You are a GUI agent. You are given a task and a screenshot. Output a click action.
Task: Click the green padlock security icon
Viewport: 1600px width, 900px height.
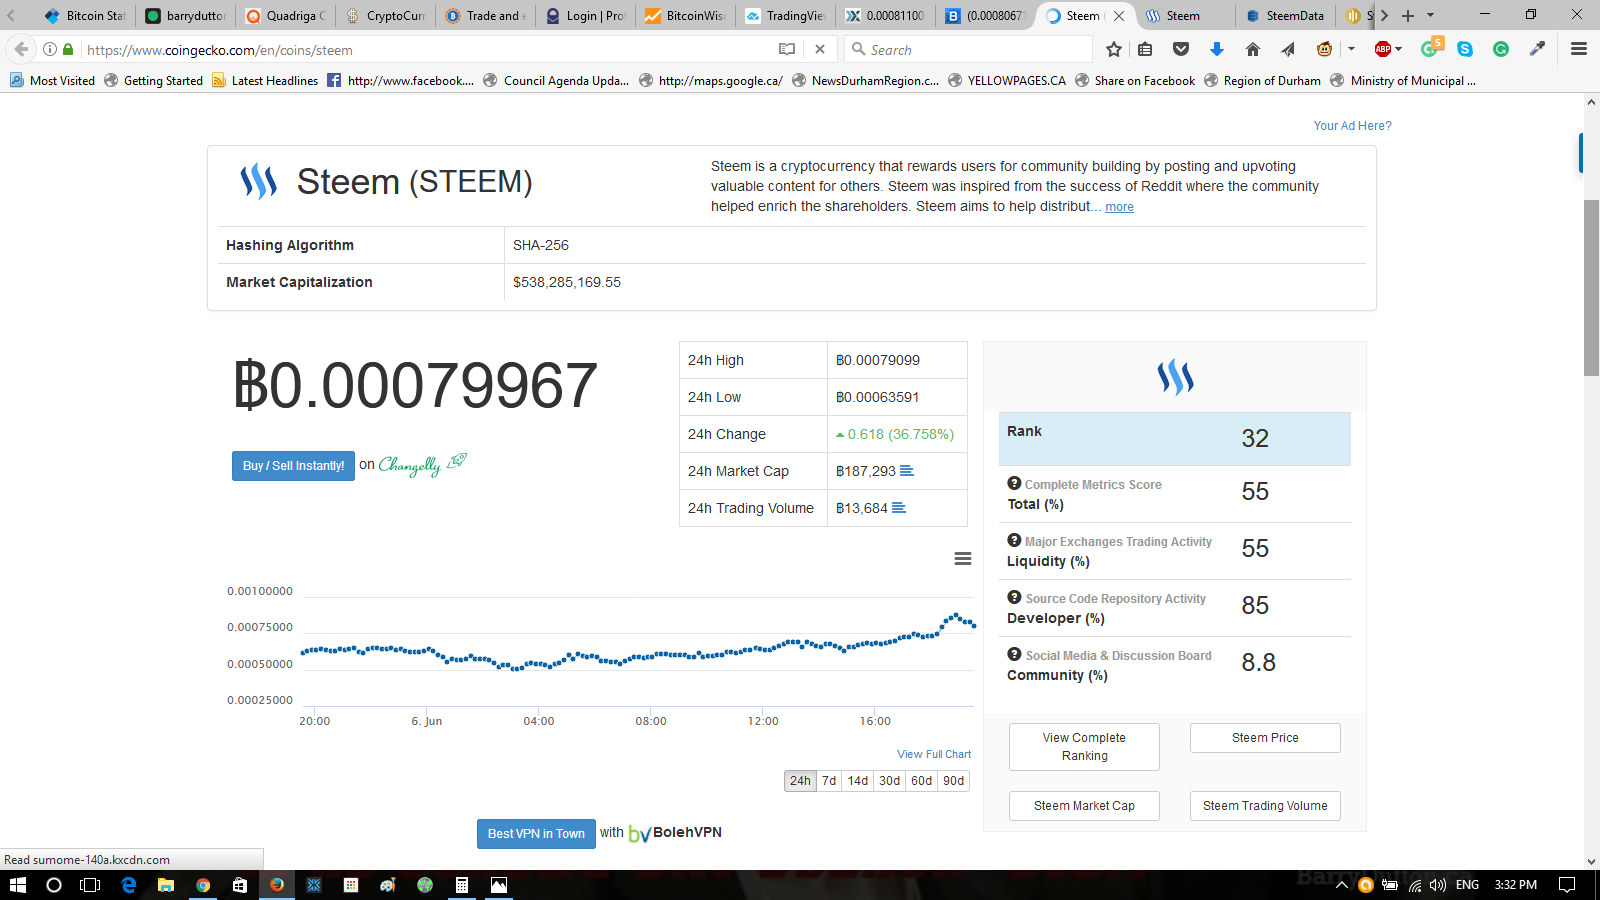[68, 49]
